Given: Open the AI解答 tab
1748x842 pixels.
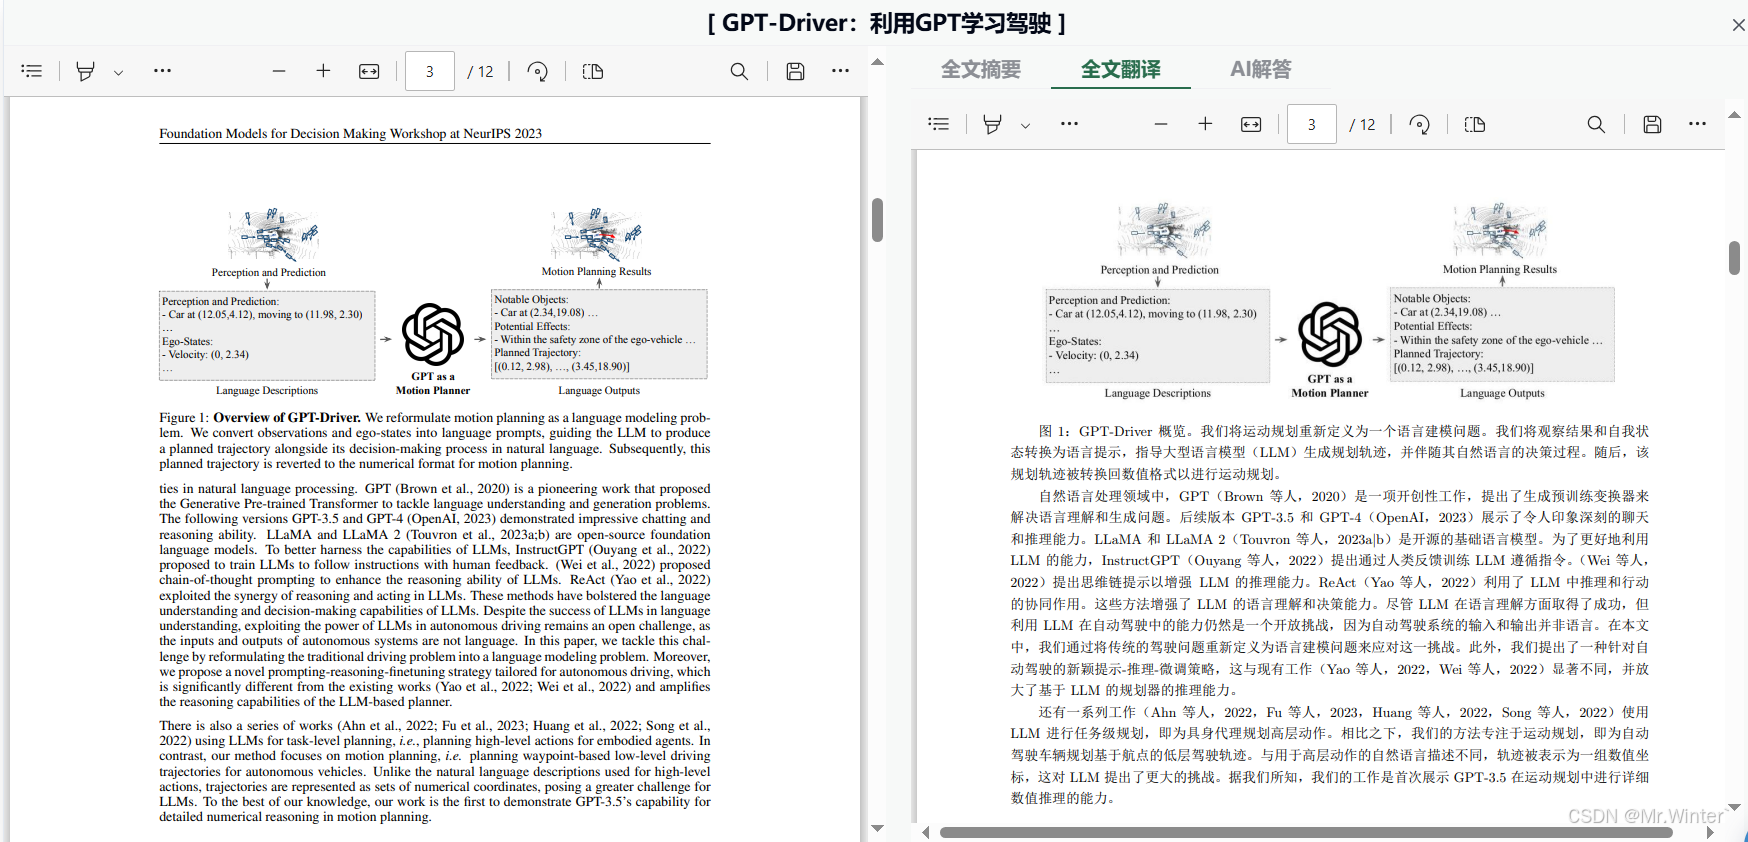Looking at the screenshot, I should click(x=1261, y=69).
